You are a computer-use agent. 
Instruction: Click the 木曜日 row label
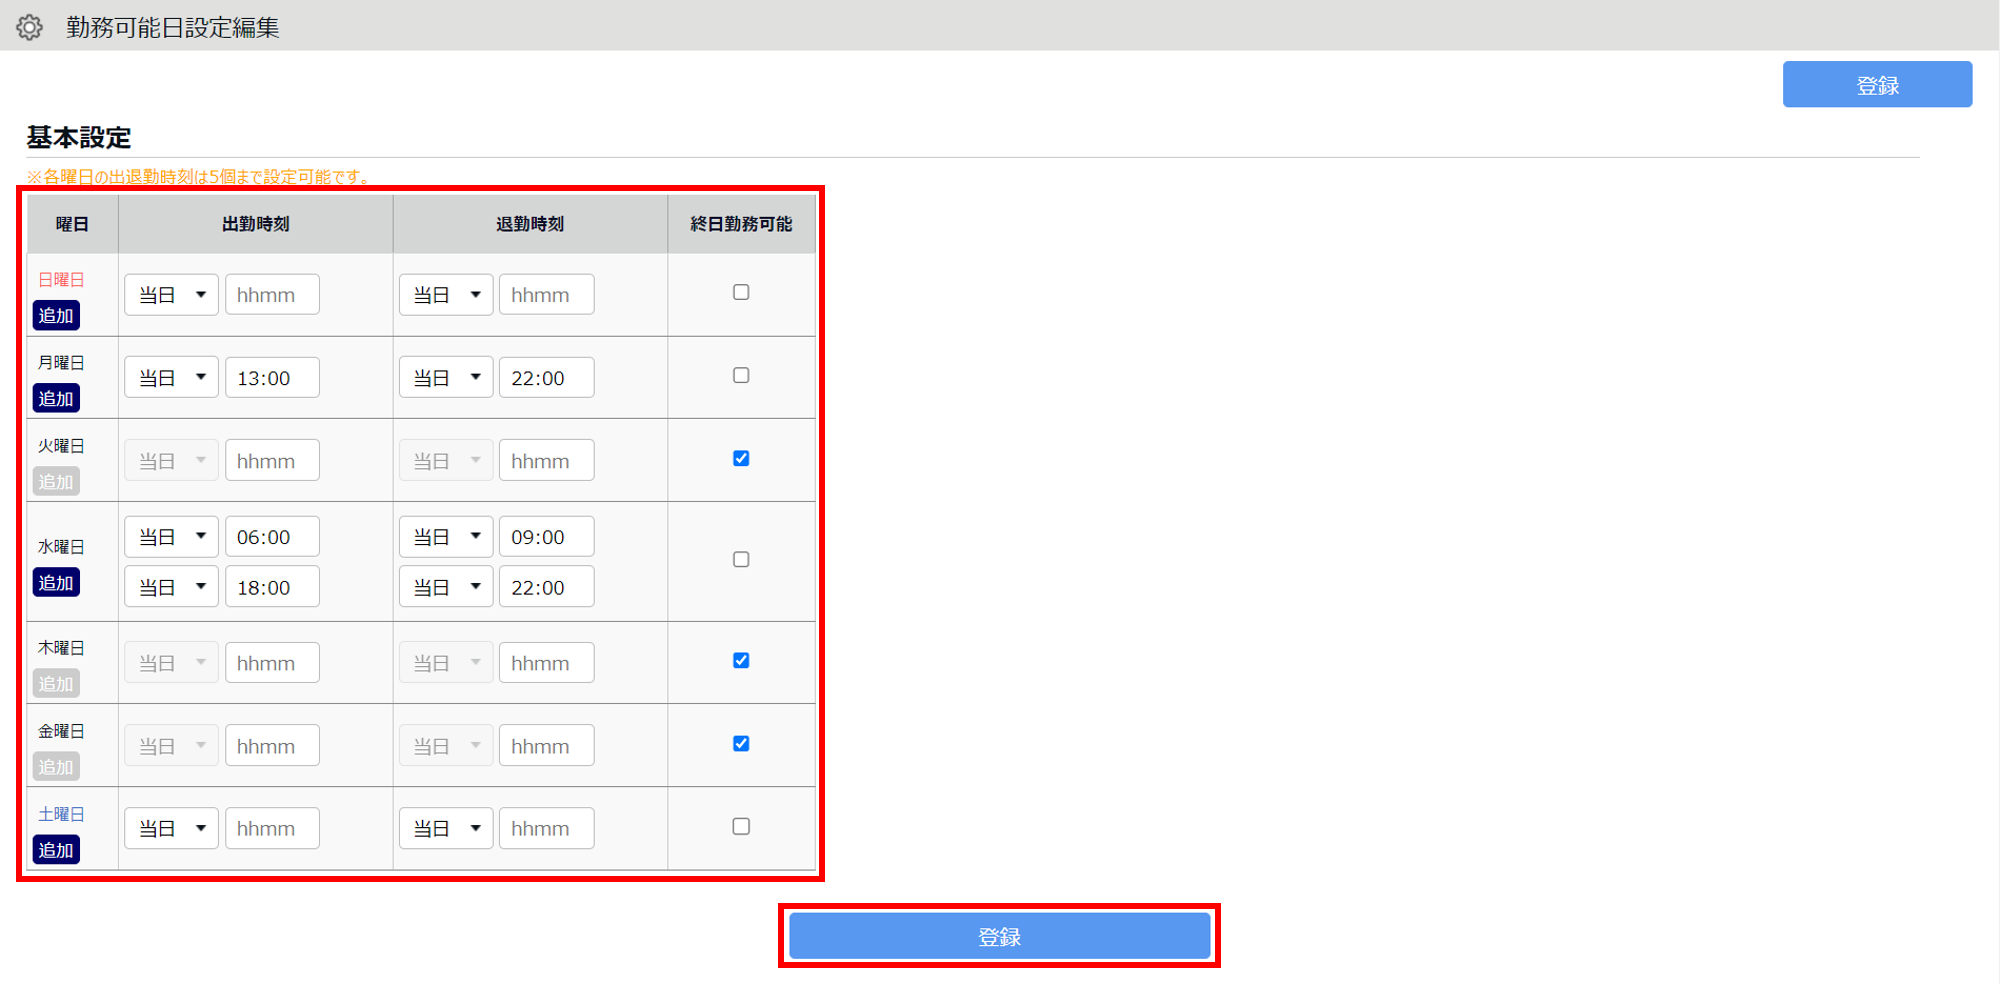coord(61,648)
